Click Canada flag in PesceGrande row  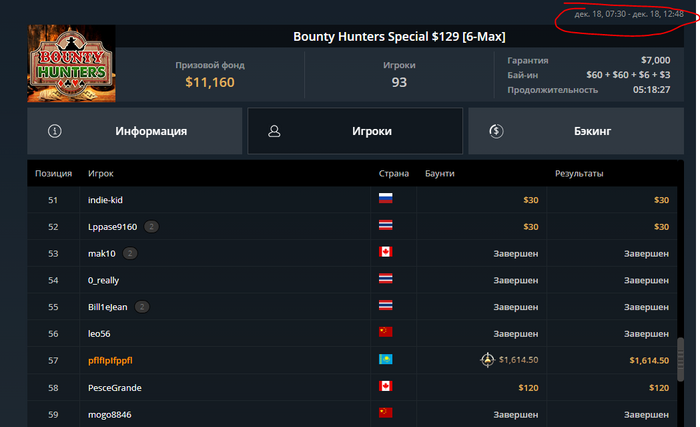385,386
